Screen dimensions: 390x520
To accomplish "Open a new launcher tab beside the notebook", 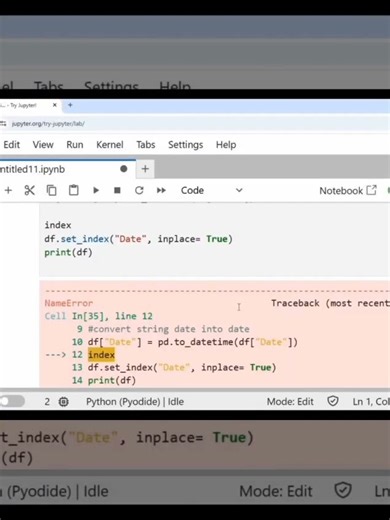I will pos(145,169).
